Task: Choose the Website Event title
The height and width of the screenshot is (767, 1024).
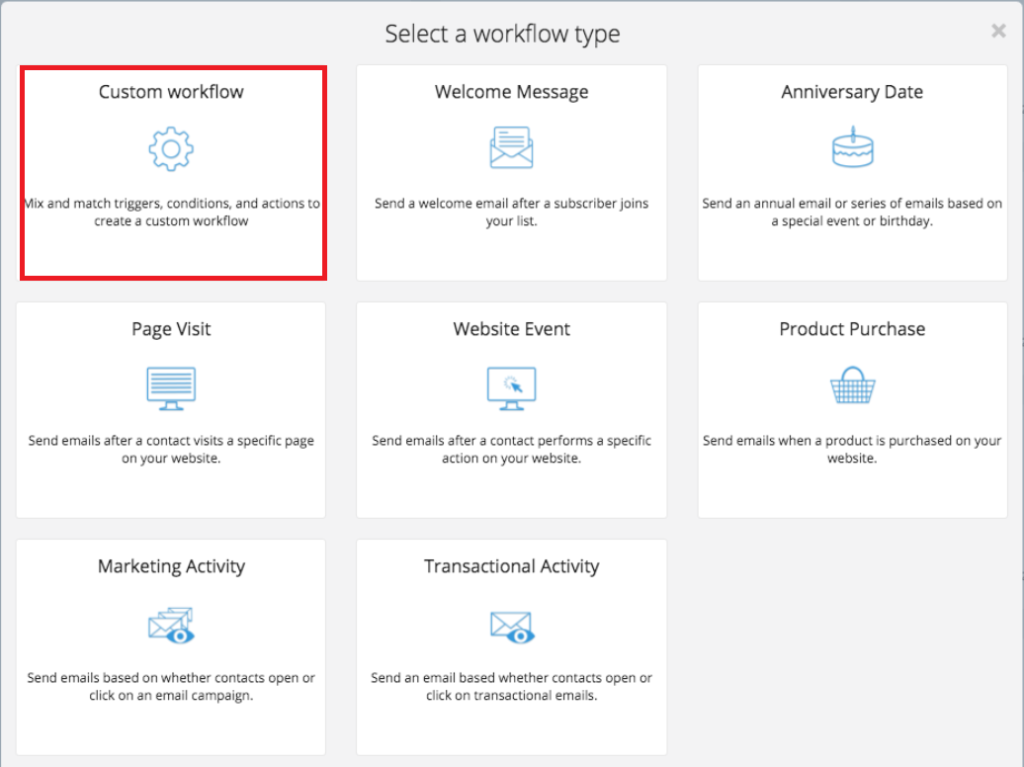Action: pos(511,329)
